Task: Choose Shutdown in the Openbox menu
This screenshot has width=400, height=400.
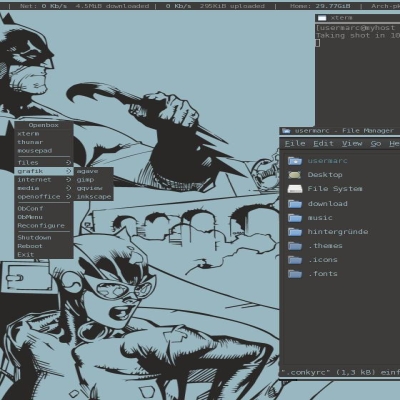Action: tap(43, 238)
